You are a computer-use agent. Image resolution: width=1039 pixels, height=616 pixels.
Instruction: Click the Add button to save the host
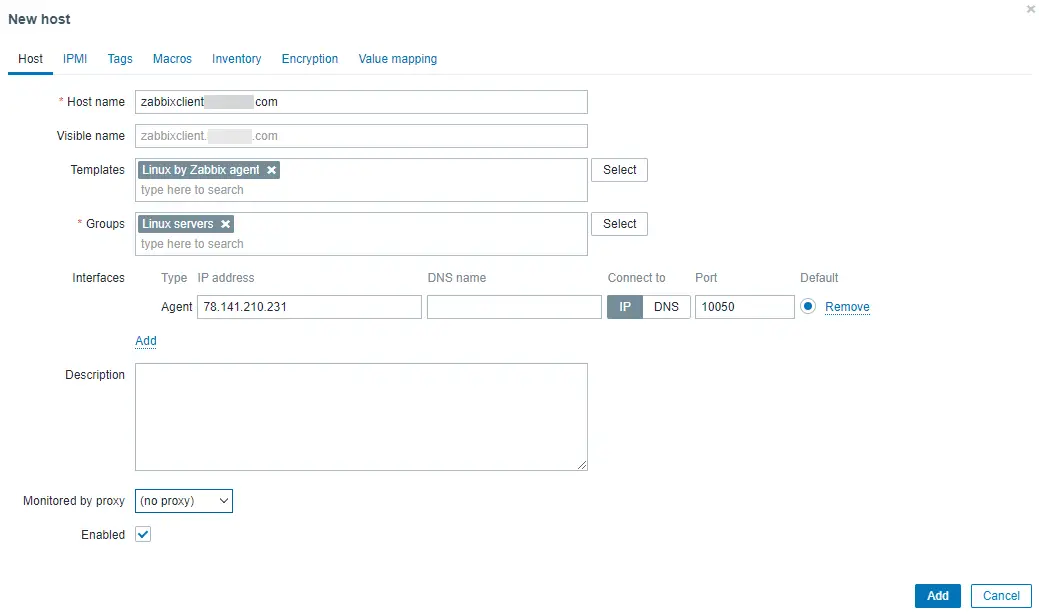937,595
